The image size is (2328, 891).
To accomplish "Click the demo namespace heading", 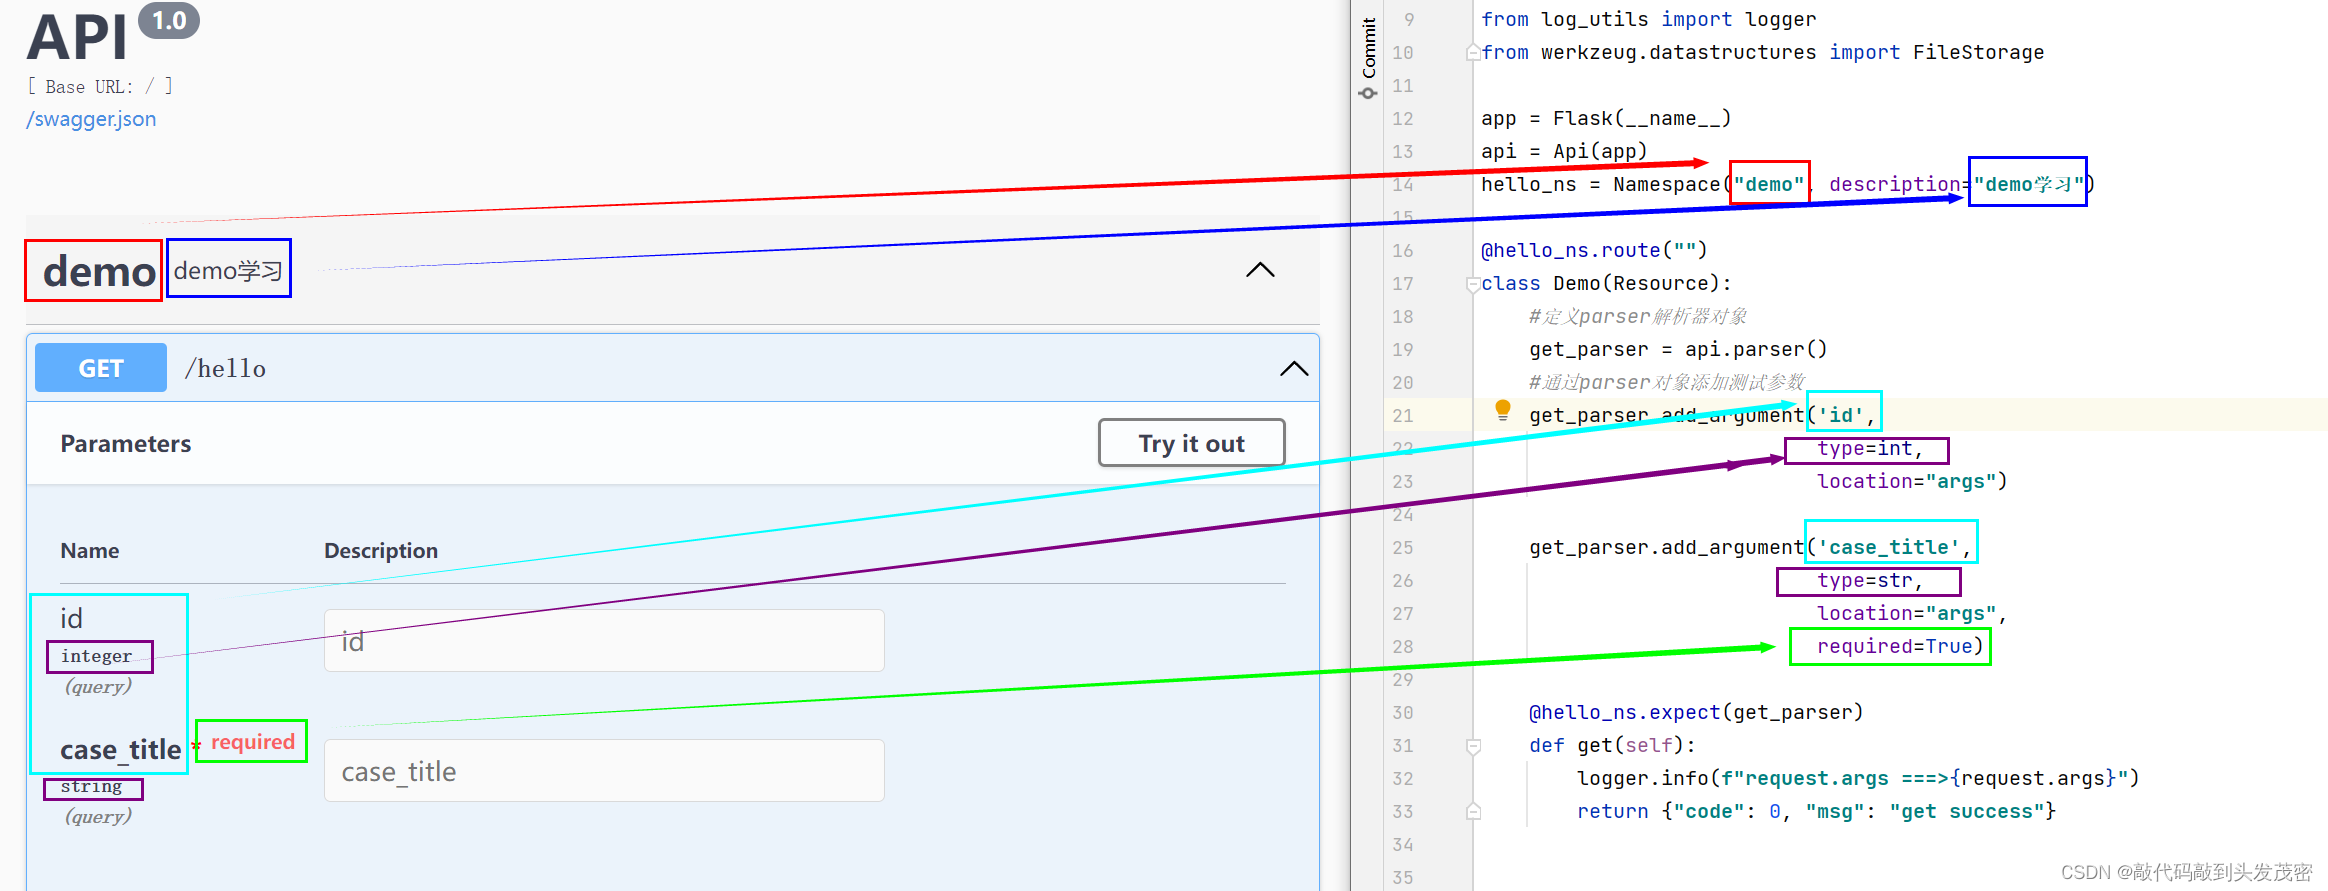I will (x=99, y=271).
